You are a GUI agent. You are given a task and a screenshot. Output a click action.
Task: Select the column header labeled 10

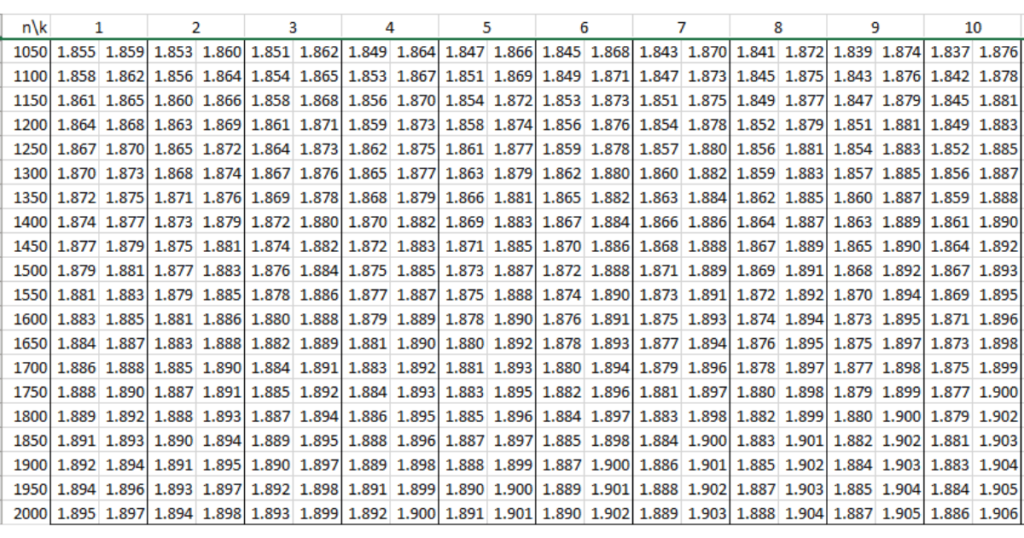(x=973, y=27)
